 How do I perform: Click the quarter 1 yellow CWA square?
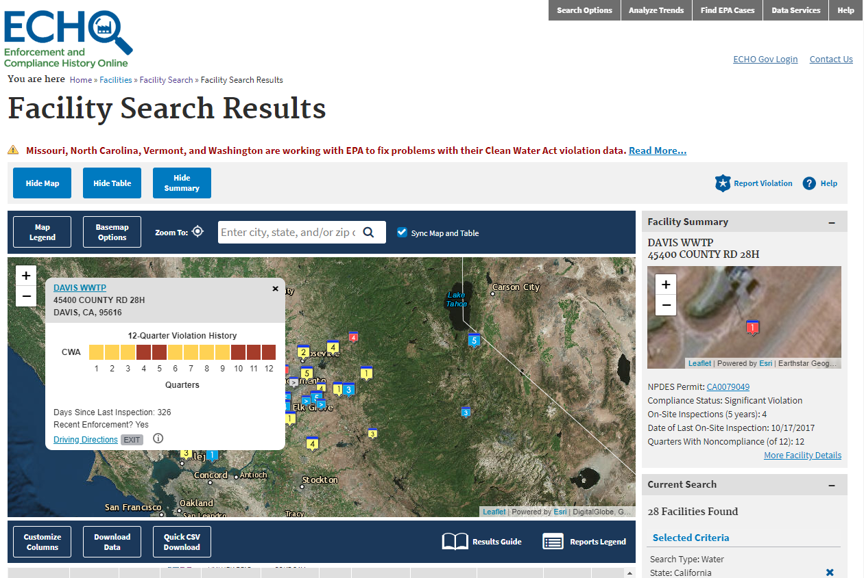coord(96,352)
